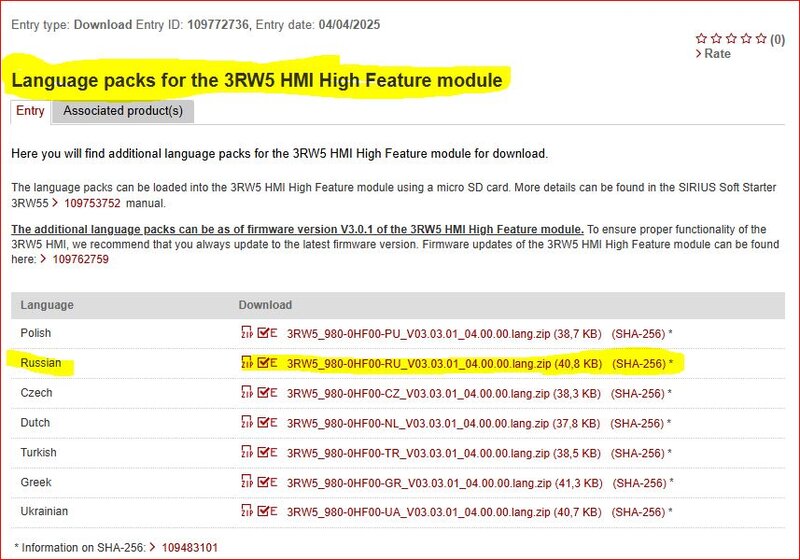Open the SHA-256 link for Dutch
Viewport: 800px width, 560px height.
click(637, 423)
